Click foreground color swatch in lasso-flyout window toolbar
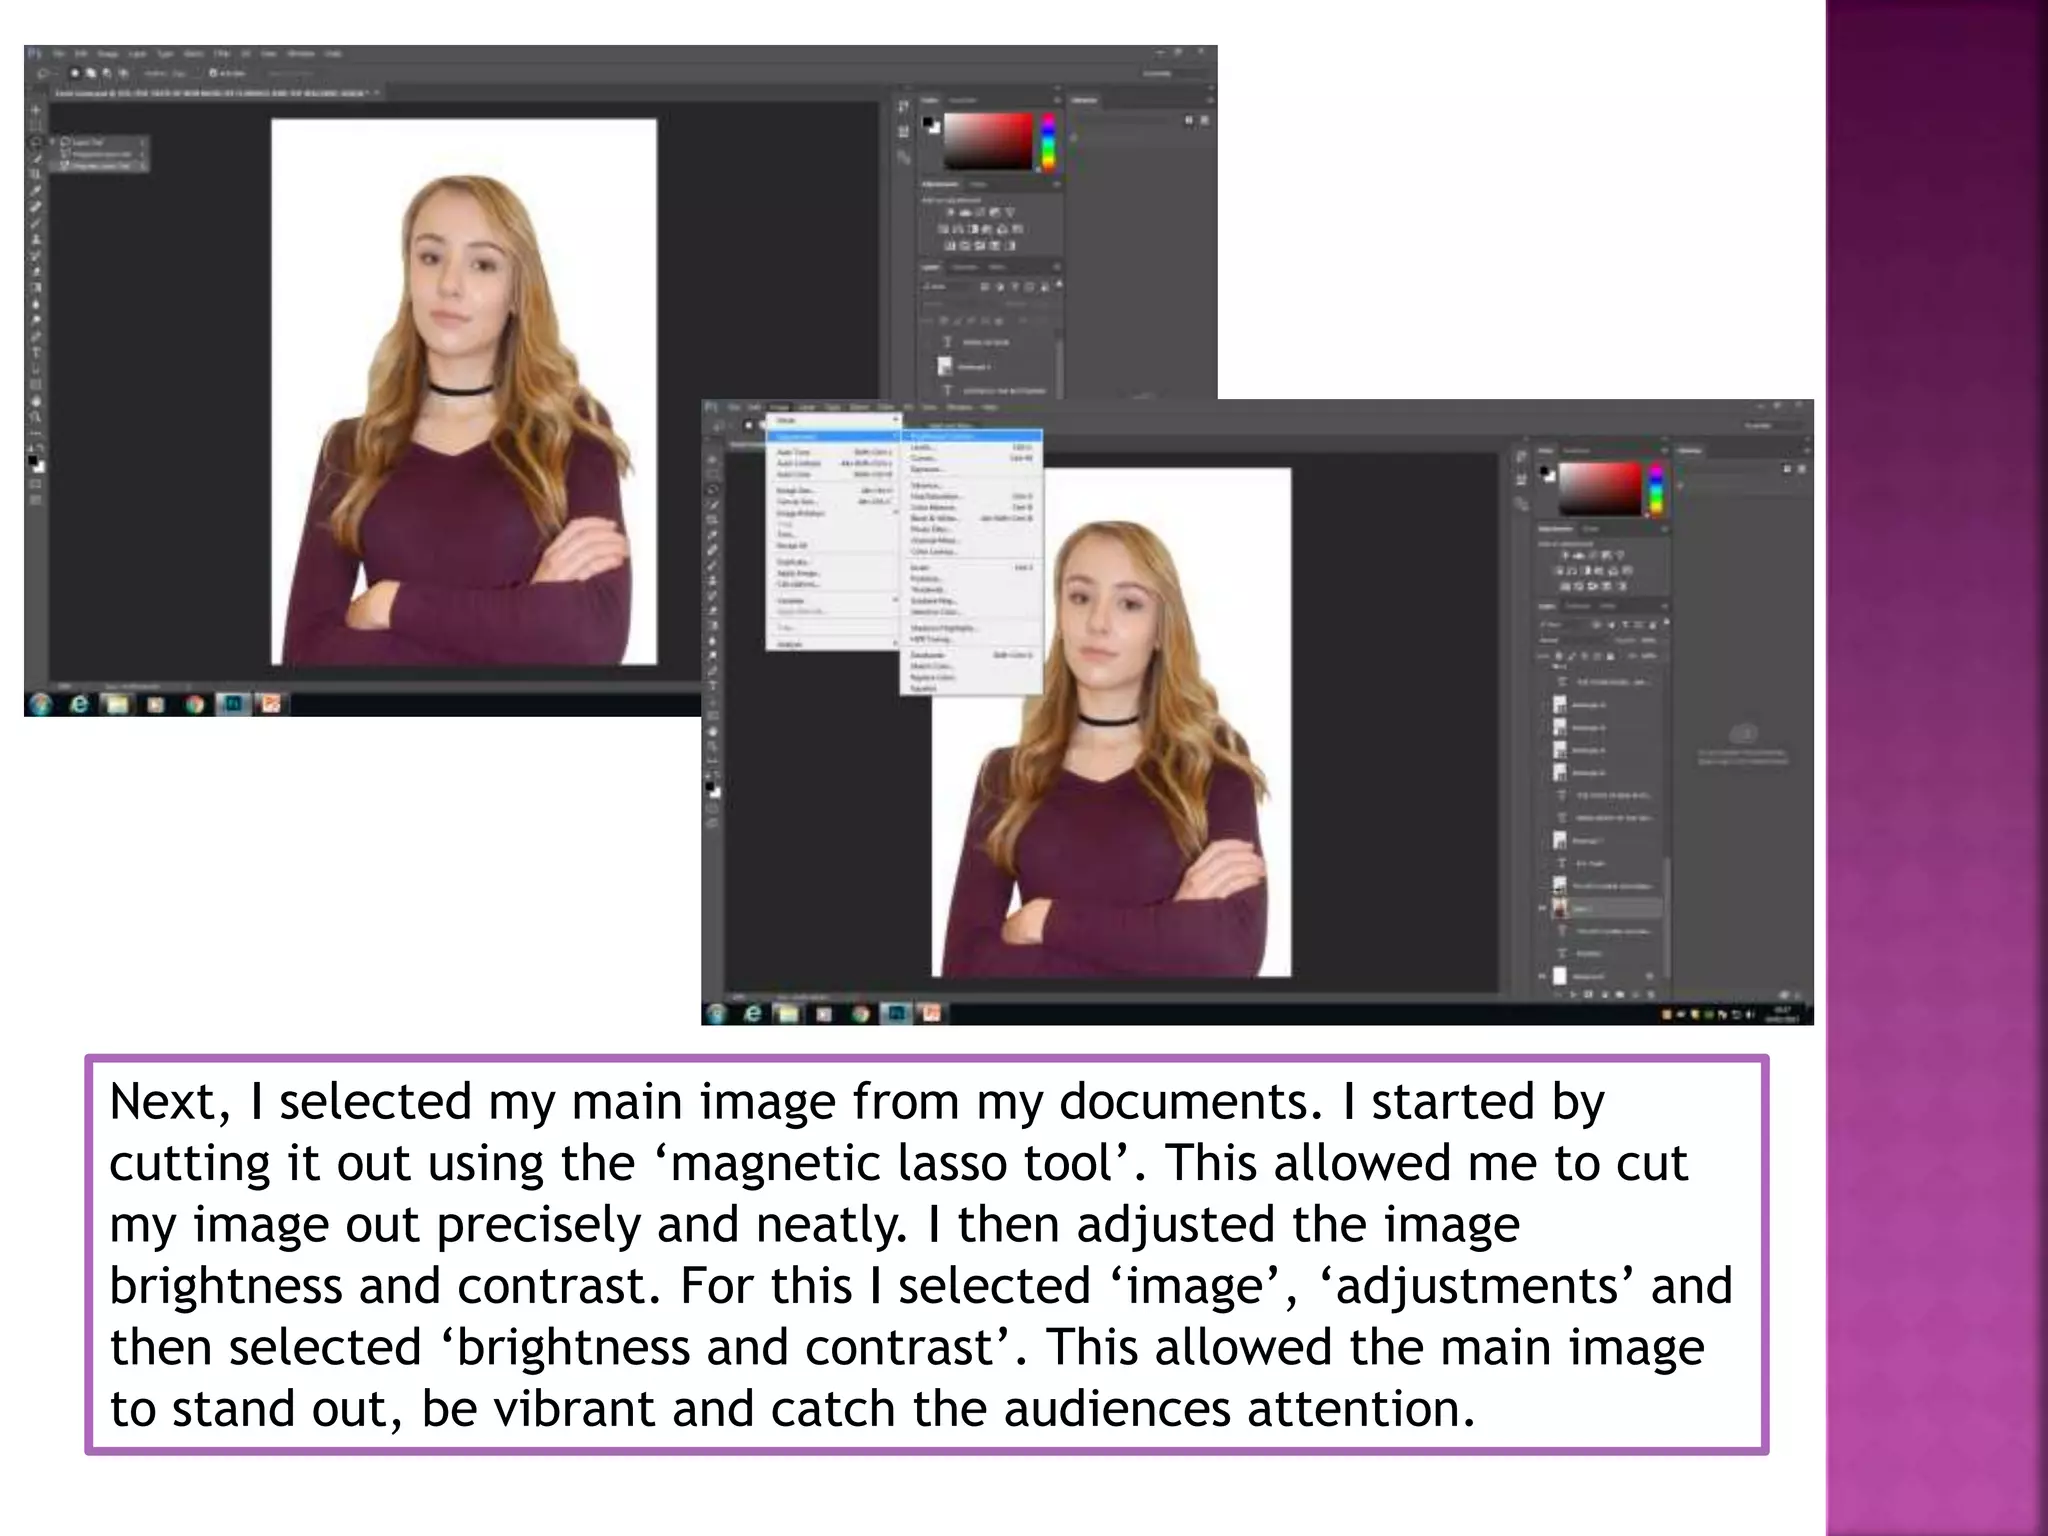 tap(33, 460)
